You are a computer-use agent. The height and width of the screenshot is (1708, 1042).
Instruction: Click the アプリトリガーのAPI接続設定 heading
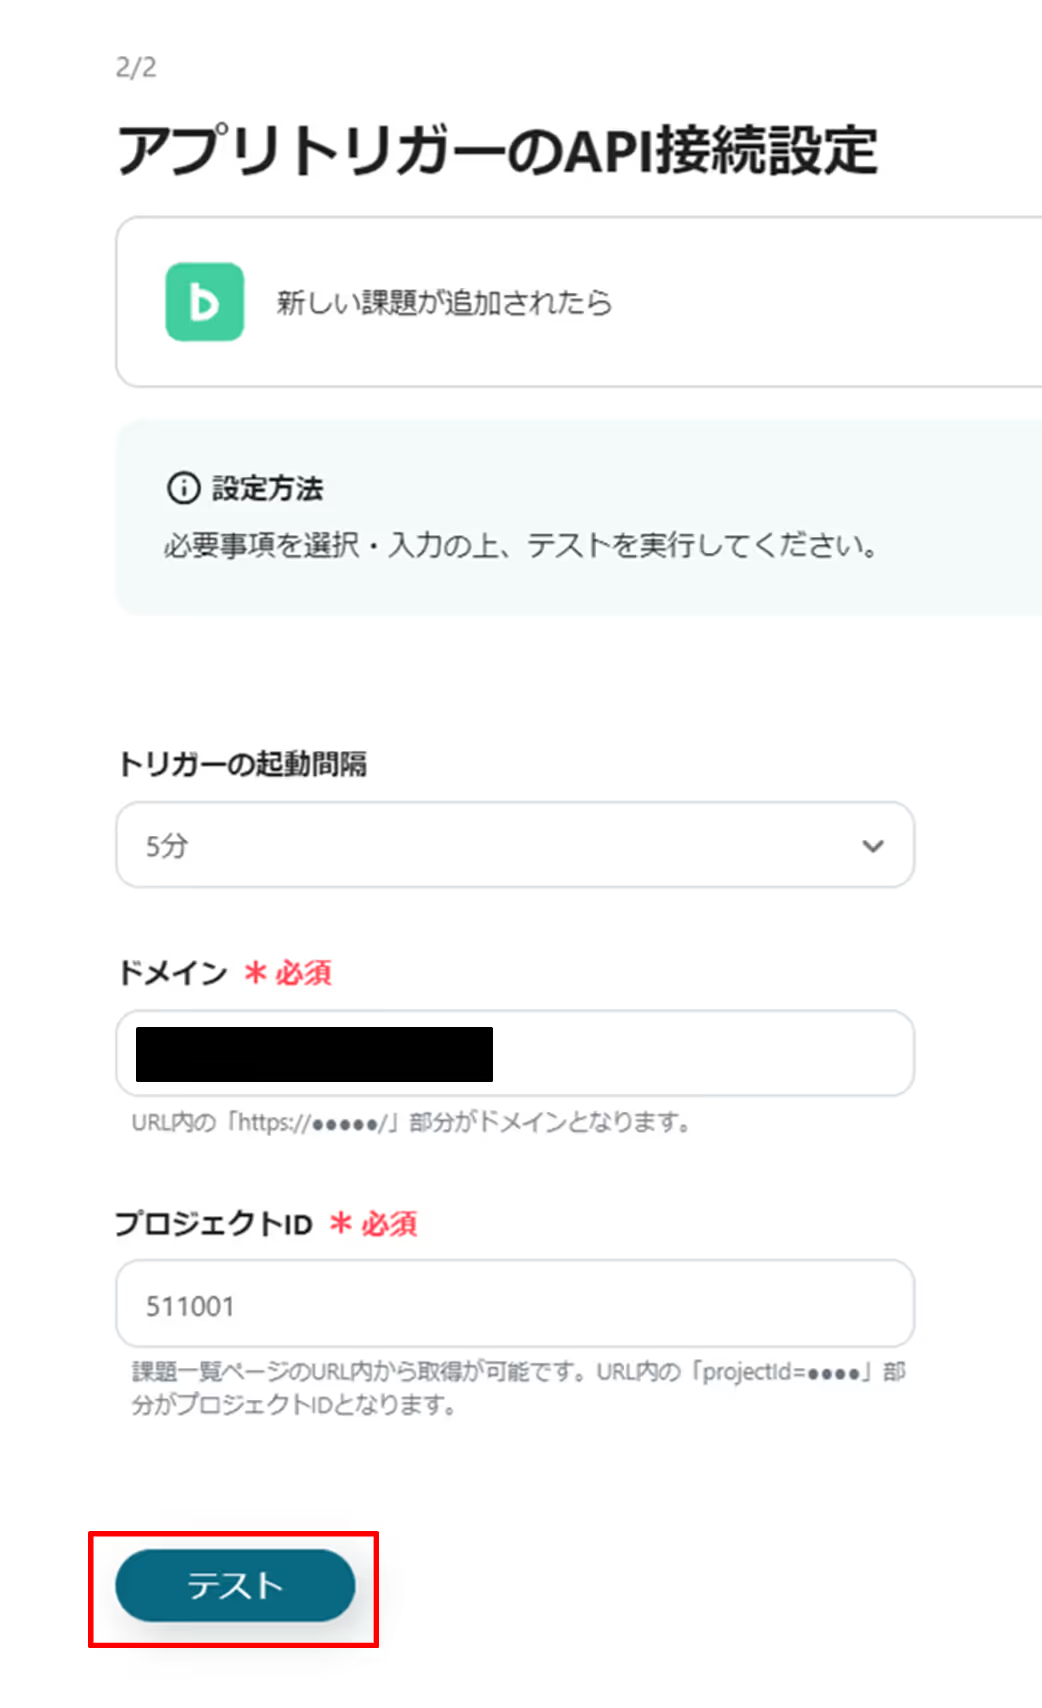pyautogui.click(x=497, y=151)
